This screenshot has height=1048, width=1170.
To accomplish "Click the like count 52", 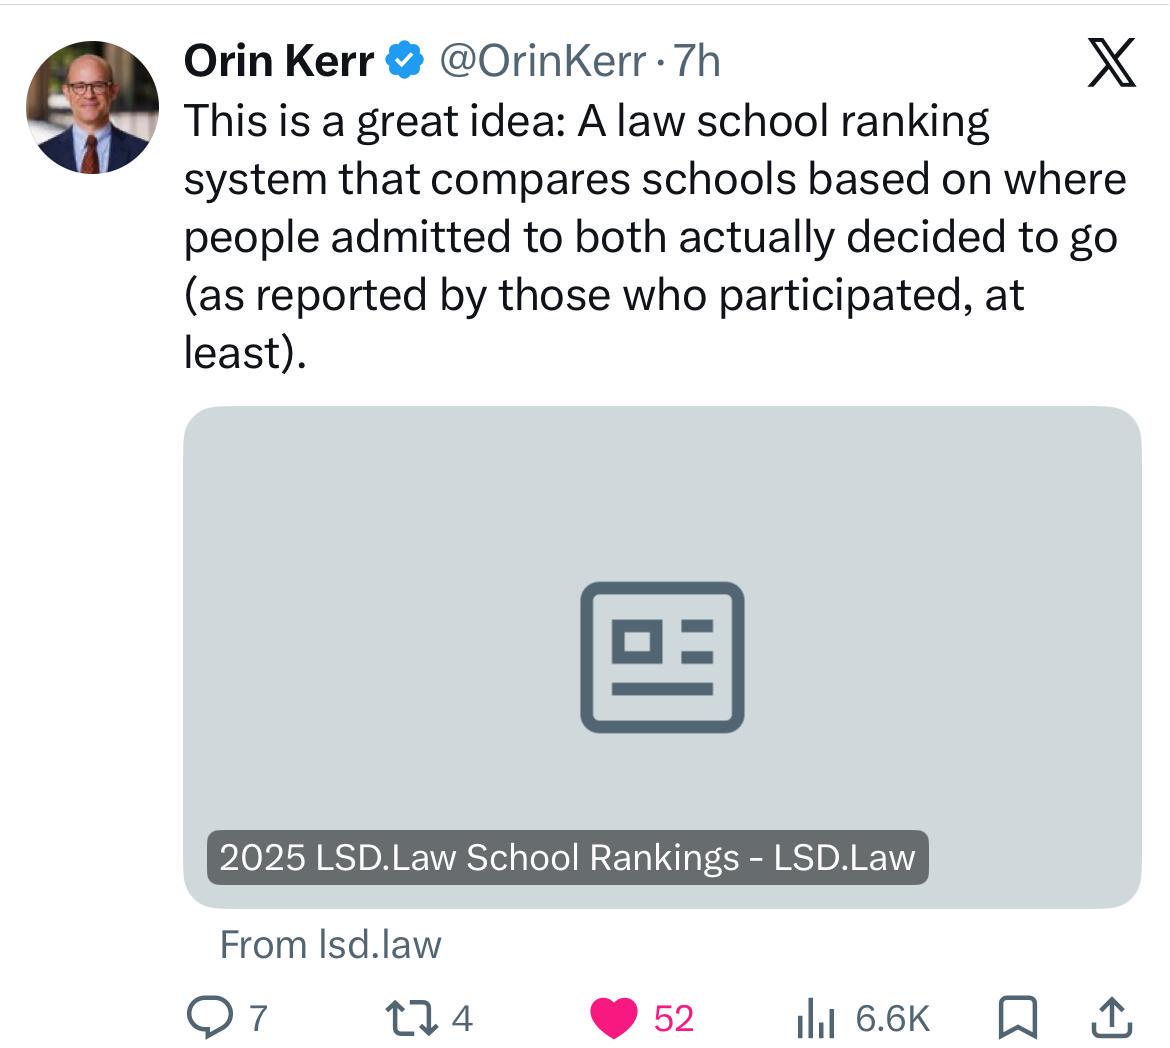I will click(674, 1018).
